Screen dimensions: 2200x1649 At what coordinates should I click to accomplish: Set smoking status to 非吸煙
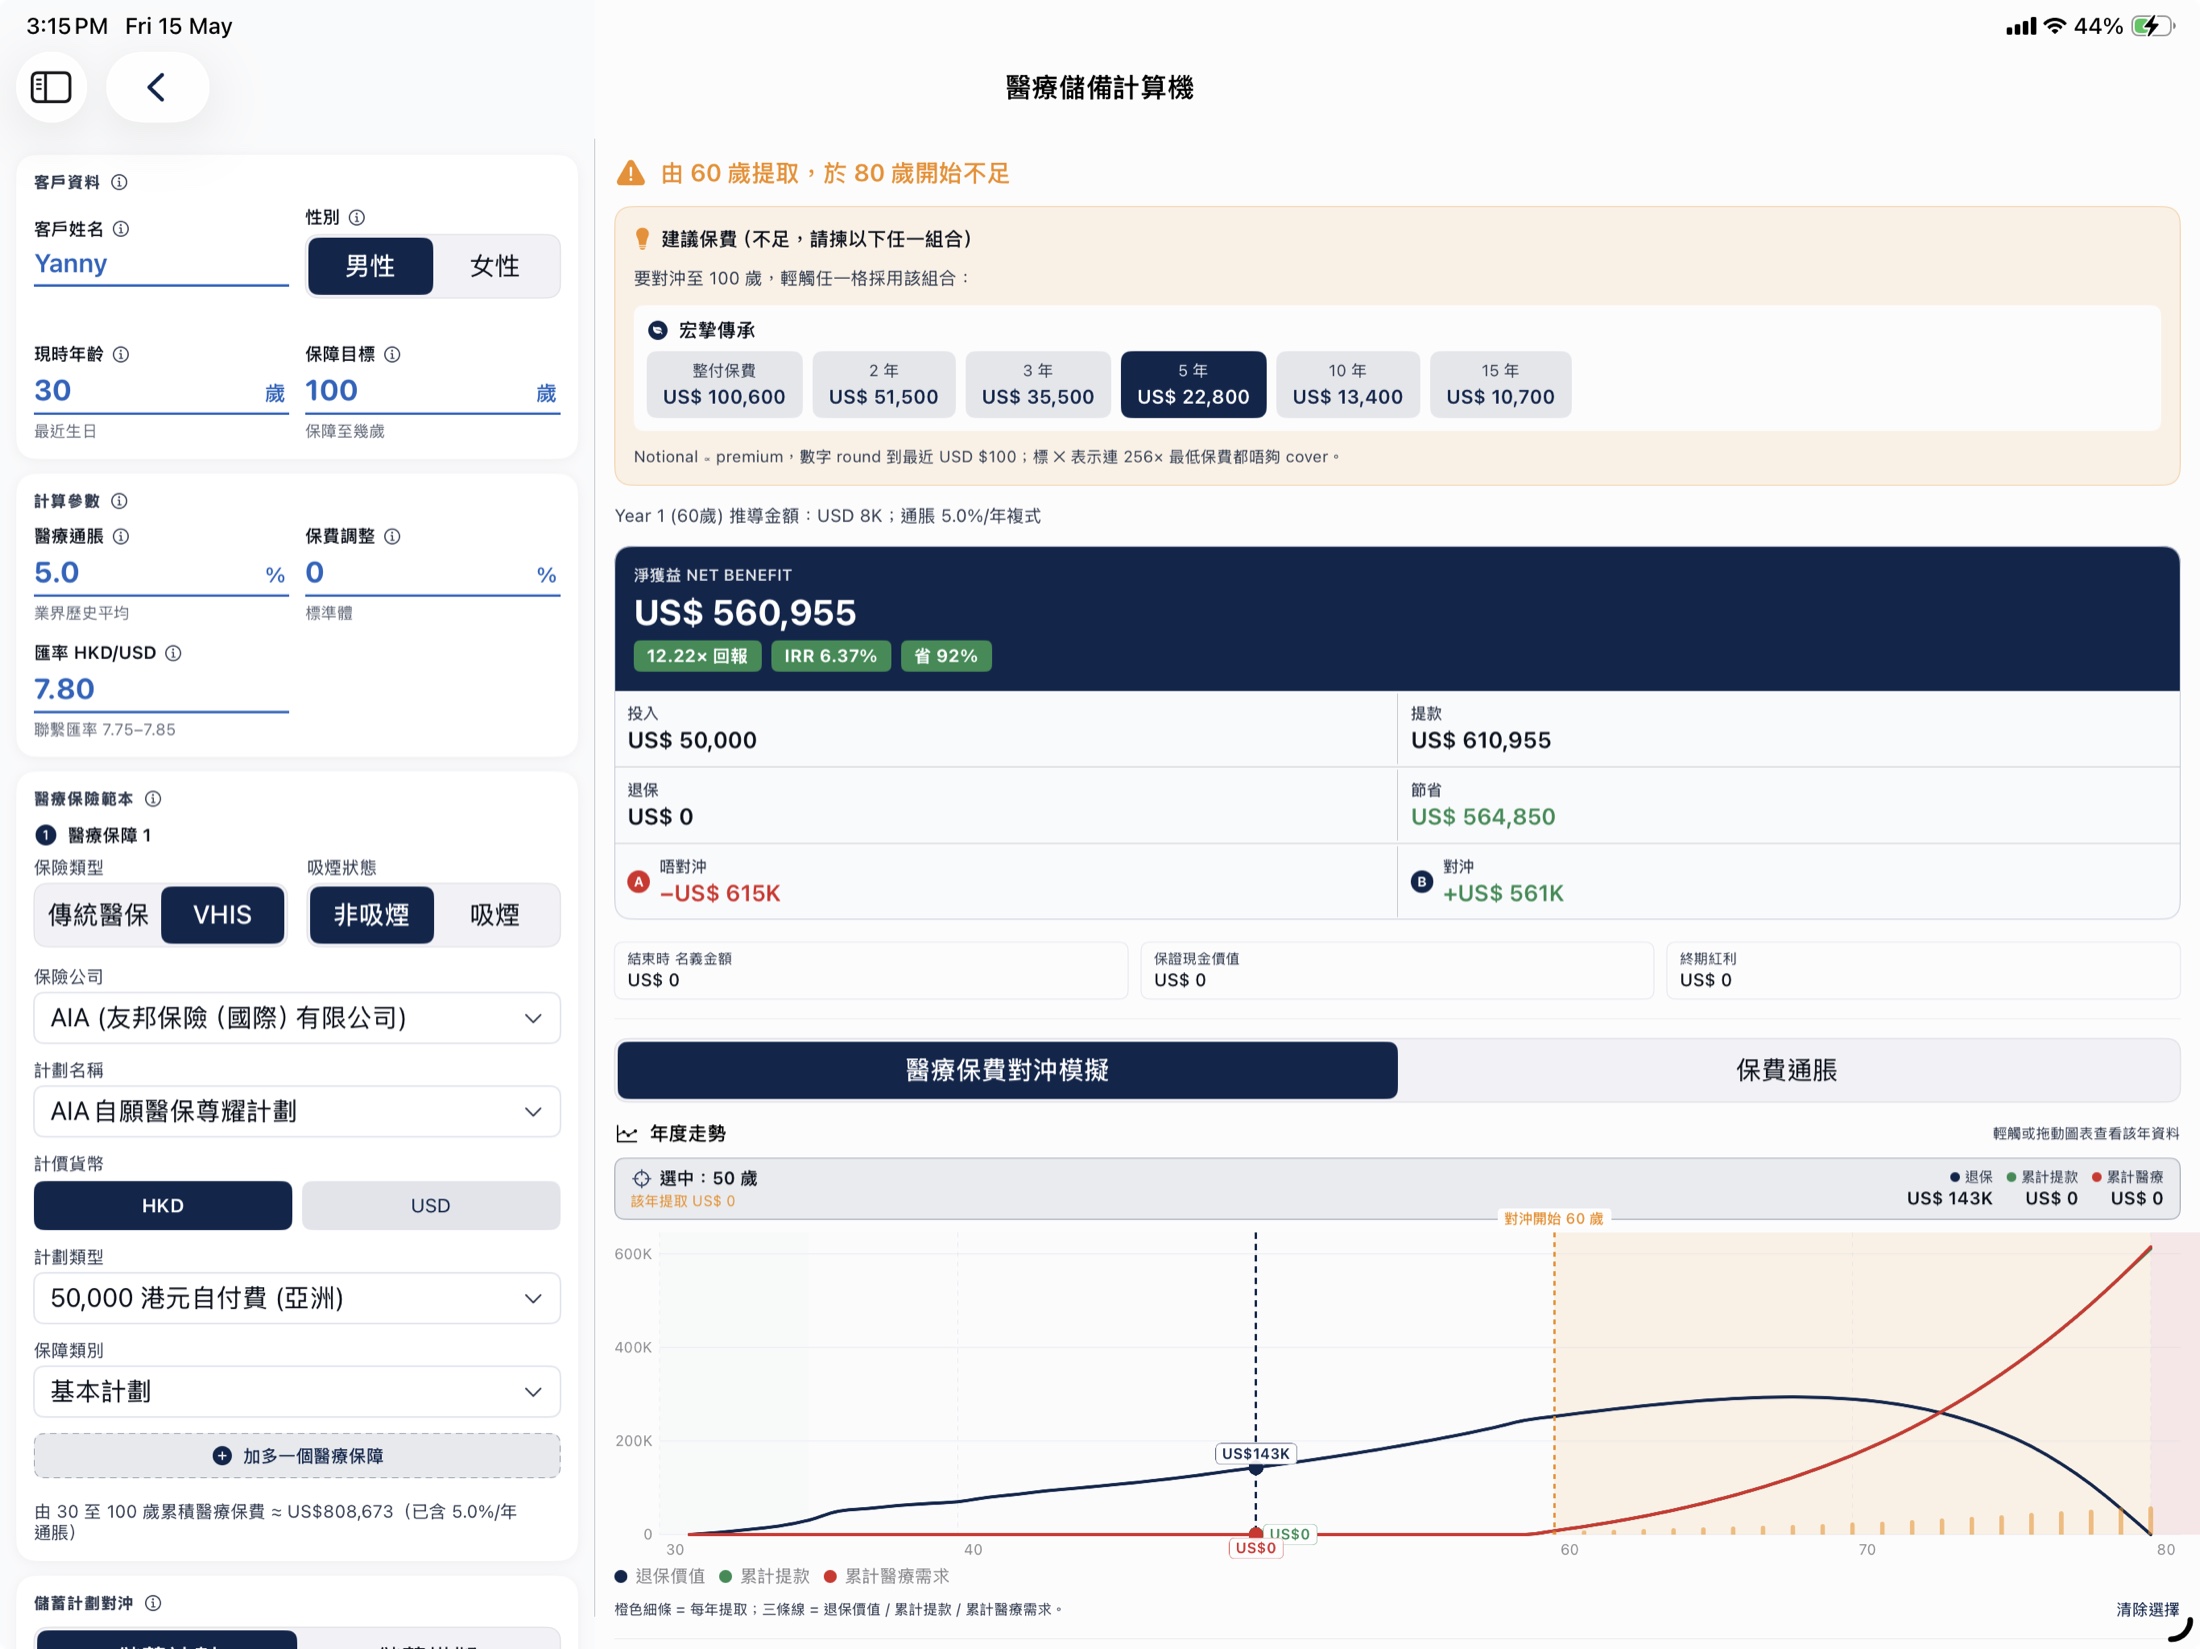point(371,915)
